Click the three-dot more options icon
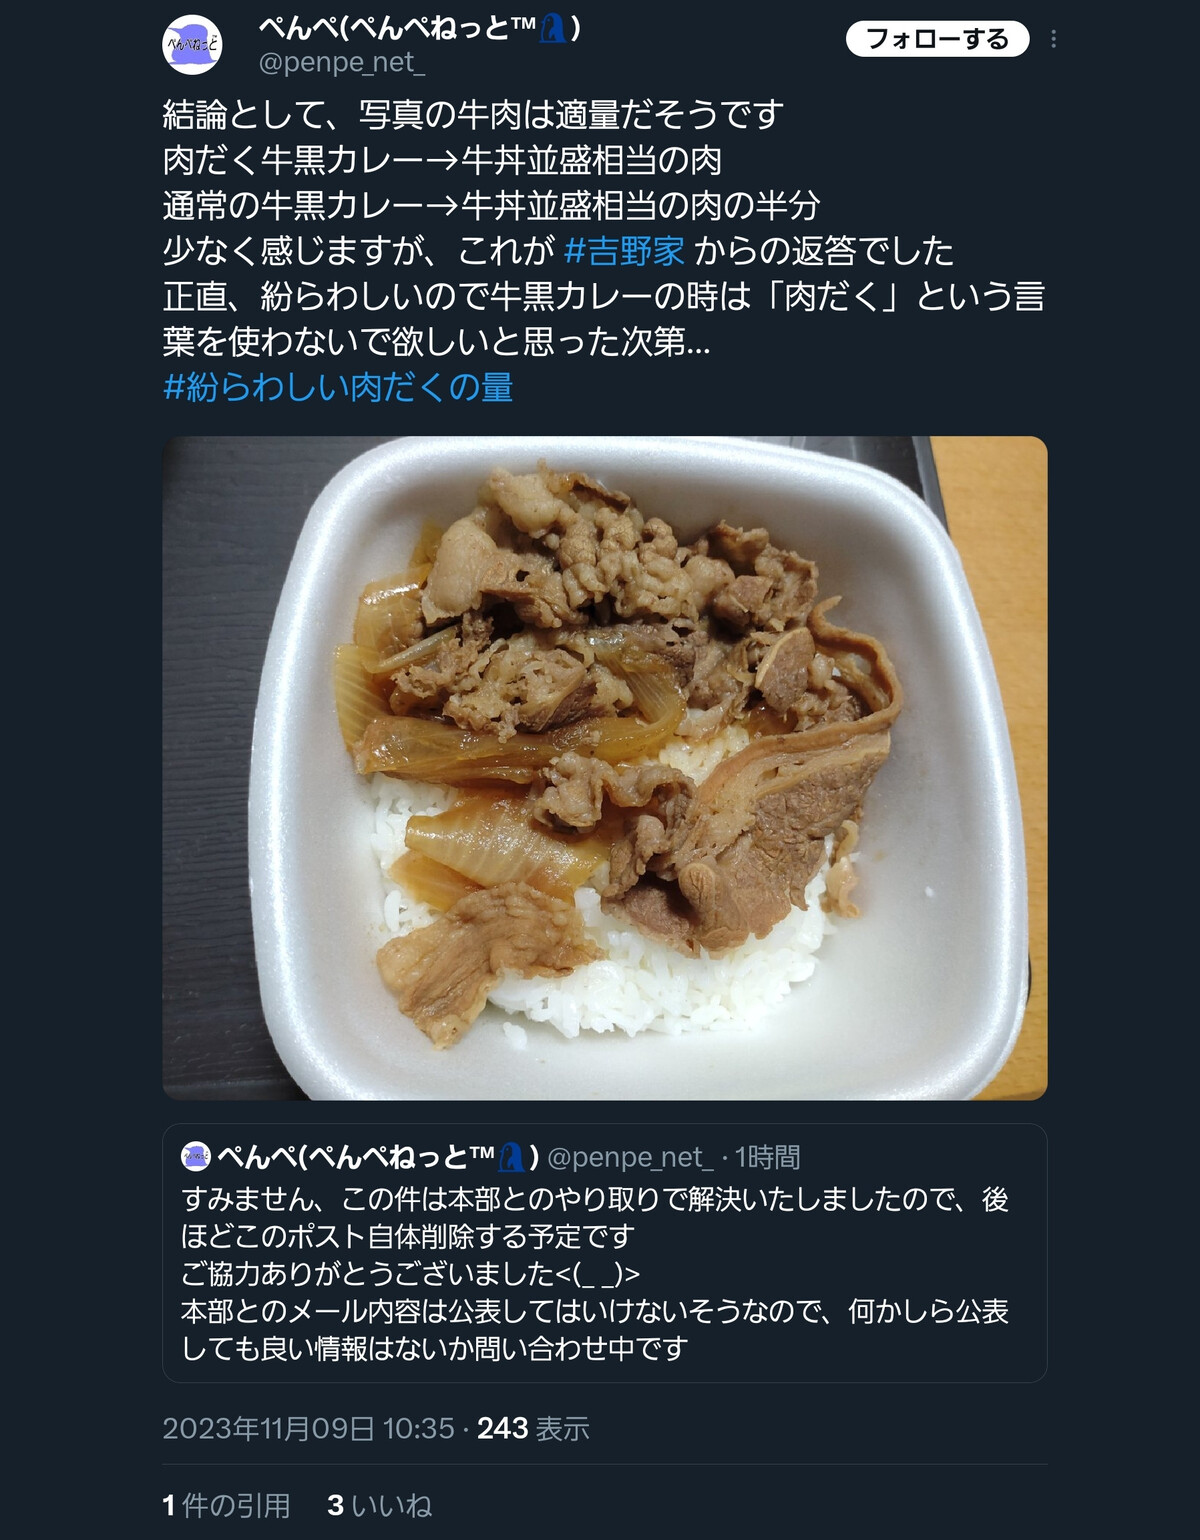 [1053, 39]
